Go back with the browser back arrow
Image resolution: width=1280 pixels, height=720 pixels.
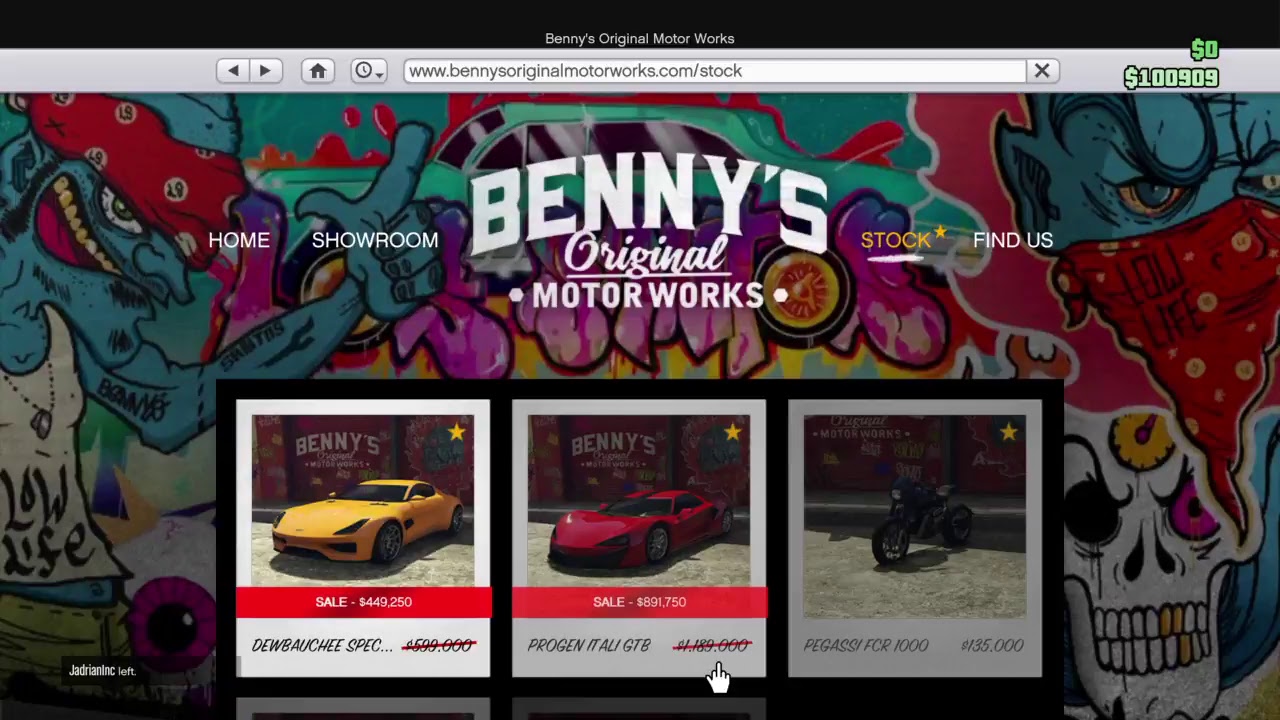(233, 71)
